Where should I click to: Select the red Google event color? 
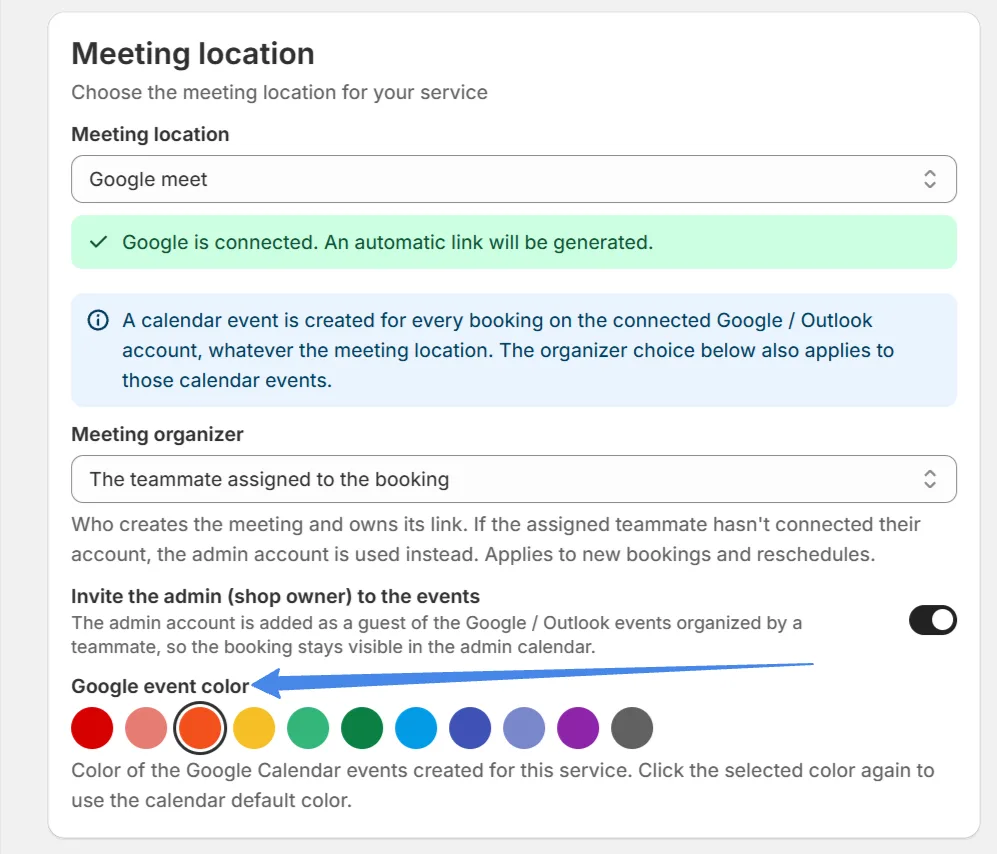92,727
